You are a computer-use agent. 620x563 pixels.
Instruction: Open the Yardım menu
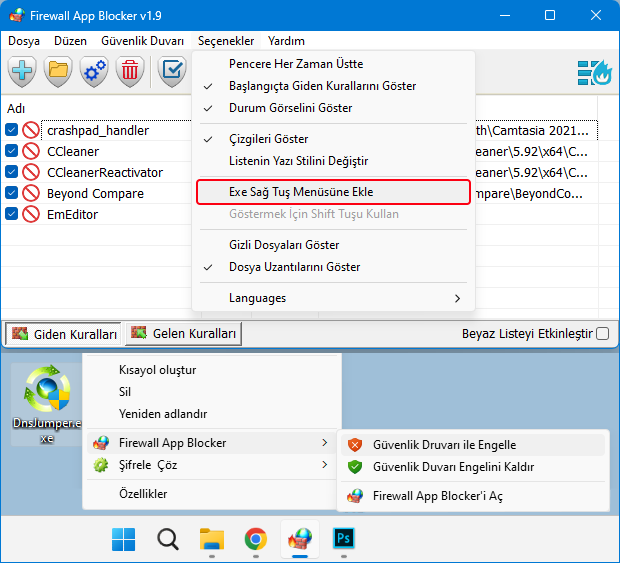pyautogui.click(x=286, y=41)
